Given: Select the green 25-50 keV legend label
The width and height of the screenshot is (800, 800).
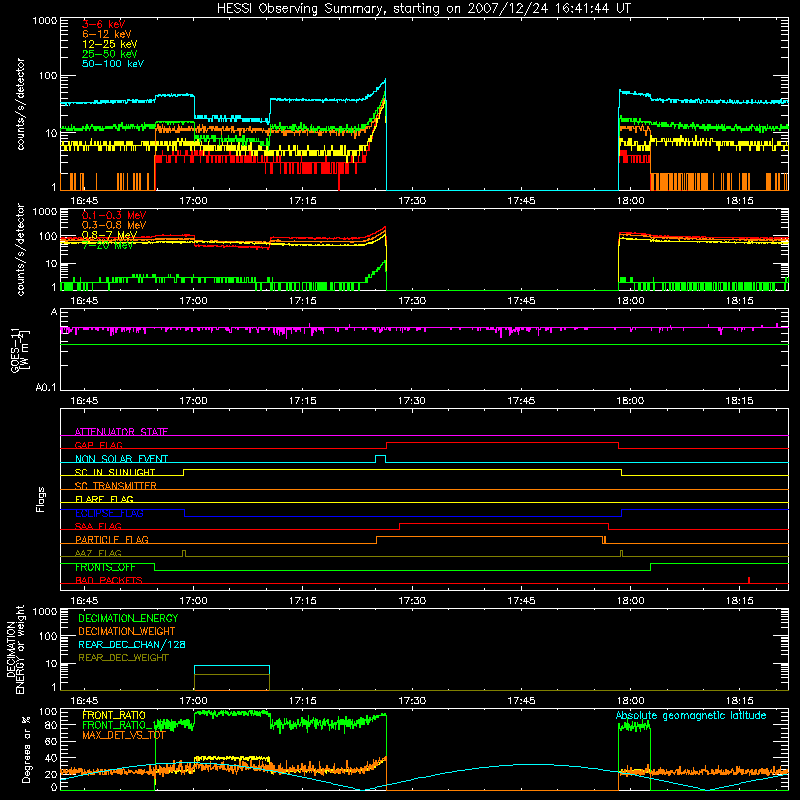Looking at the screenshot, I should coord(110,54).
